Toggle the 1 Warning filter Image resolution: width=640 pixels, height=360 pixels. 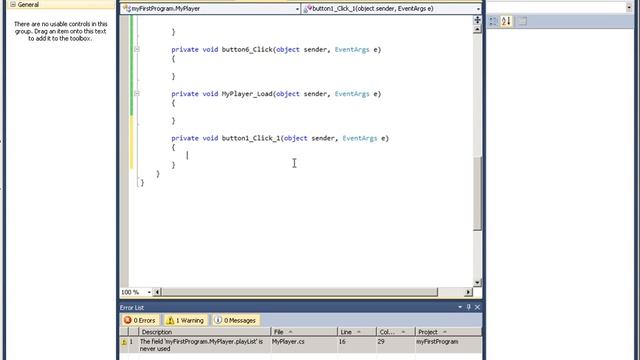(186, 320)
